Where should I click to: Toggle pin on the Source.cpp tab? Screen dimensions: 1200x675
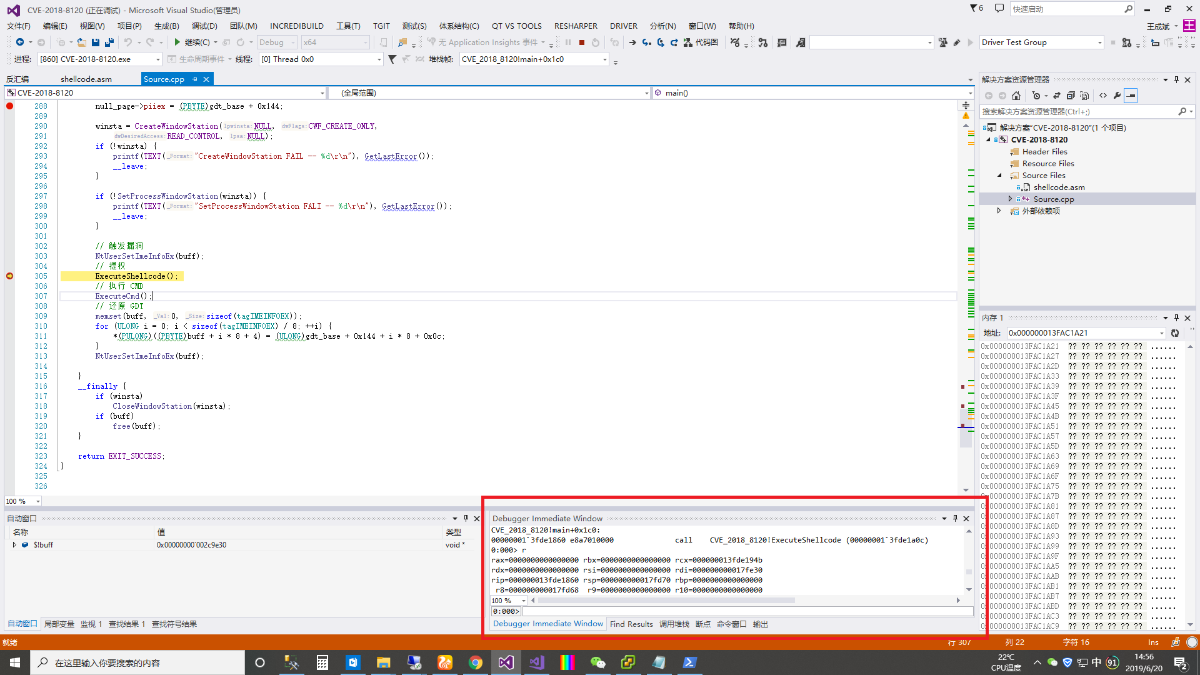(x=194, y=79)
